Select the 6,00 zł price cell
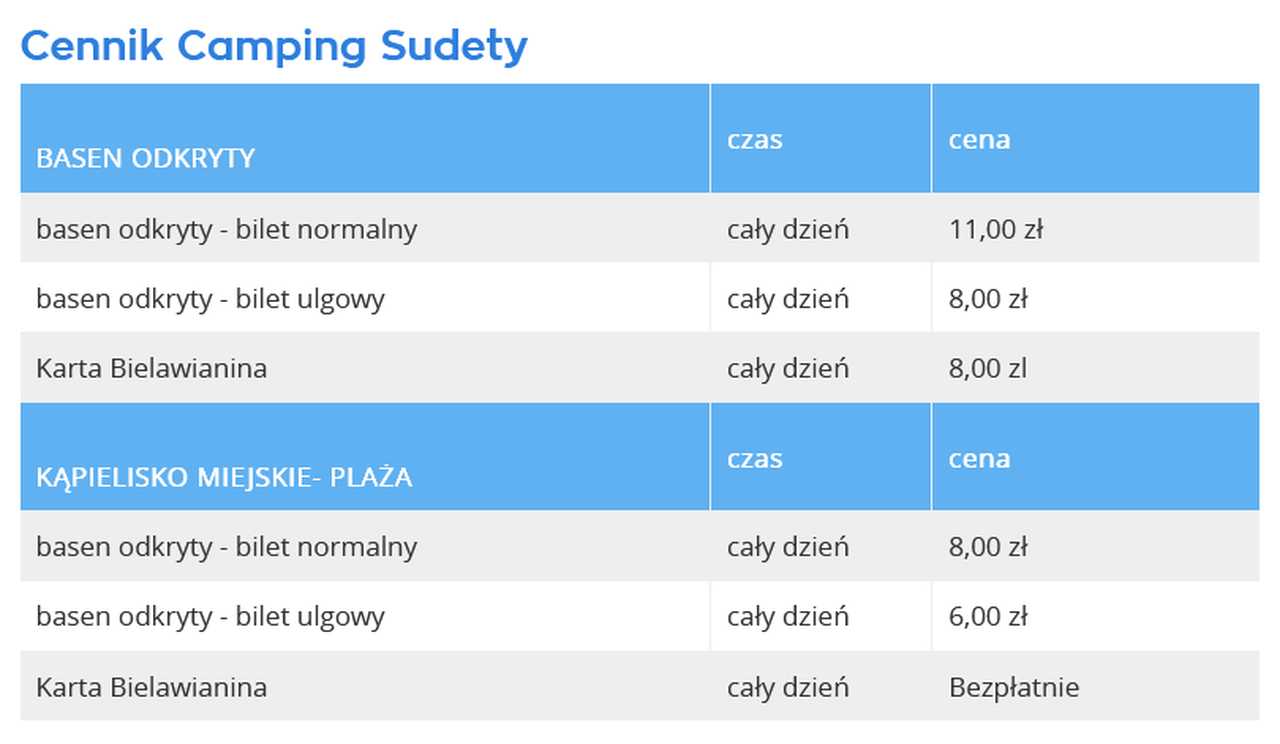Screen dimensions: 1280x744 [1095, 616]
